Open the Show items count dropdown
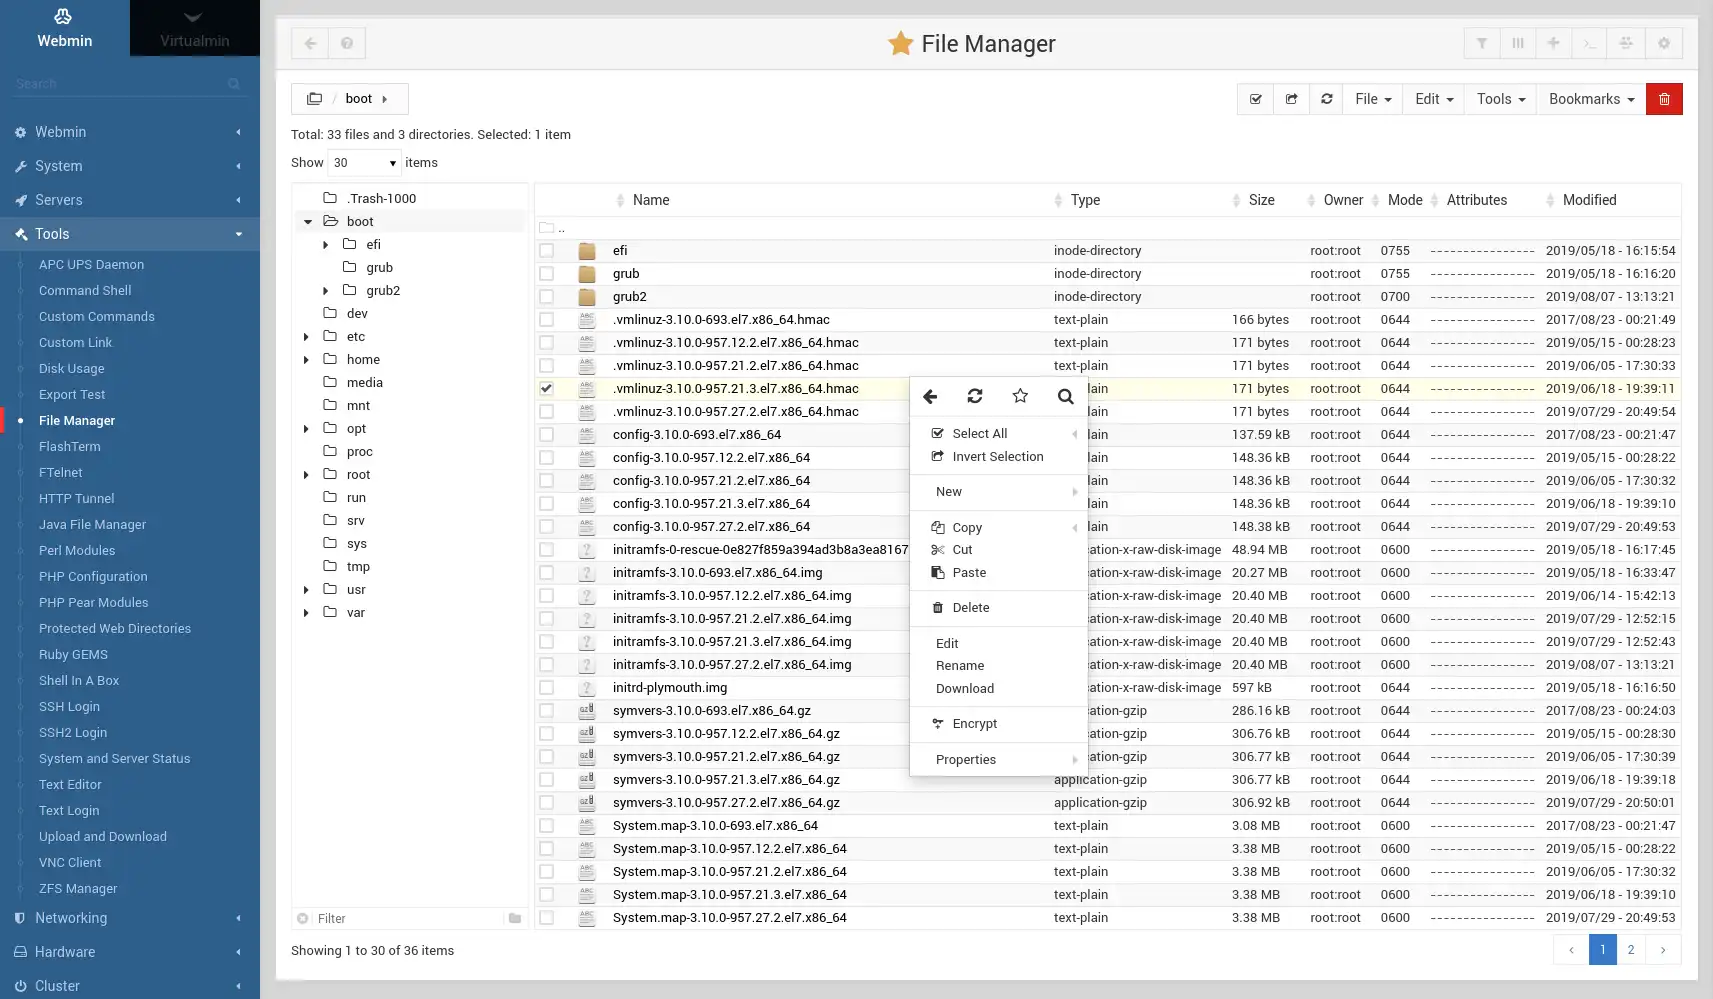Image resolution: width=1713 pixels, height=999 pixels. point(365,163)
